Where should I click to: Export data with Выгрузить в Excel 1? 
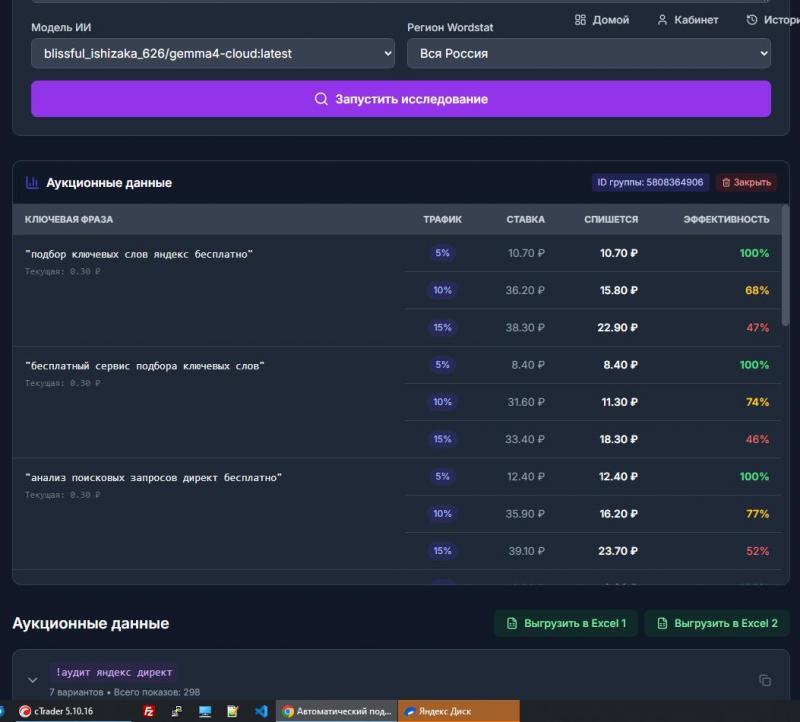coord(566,623)
